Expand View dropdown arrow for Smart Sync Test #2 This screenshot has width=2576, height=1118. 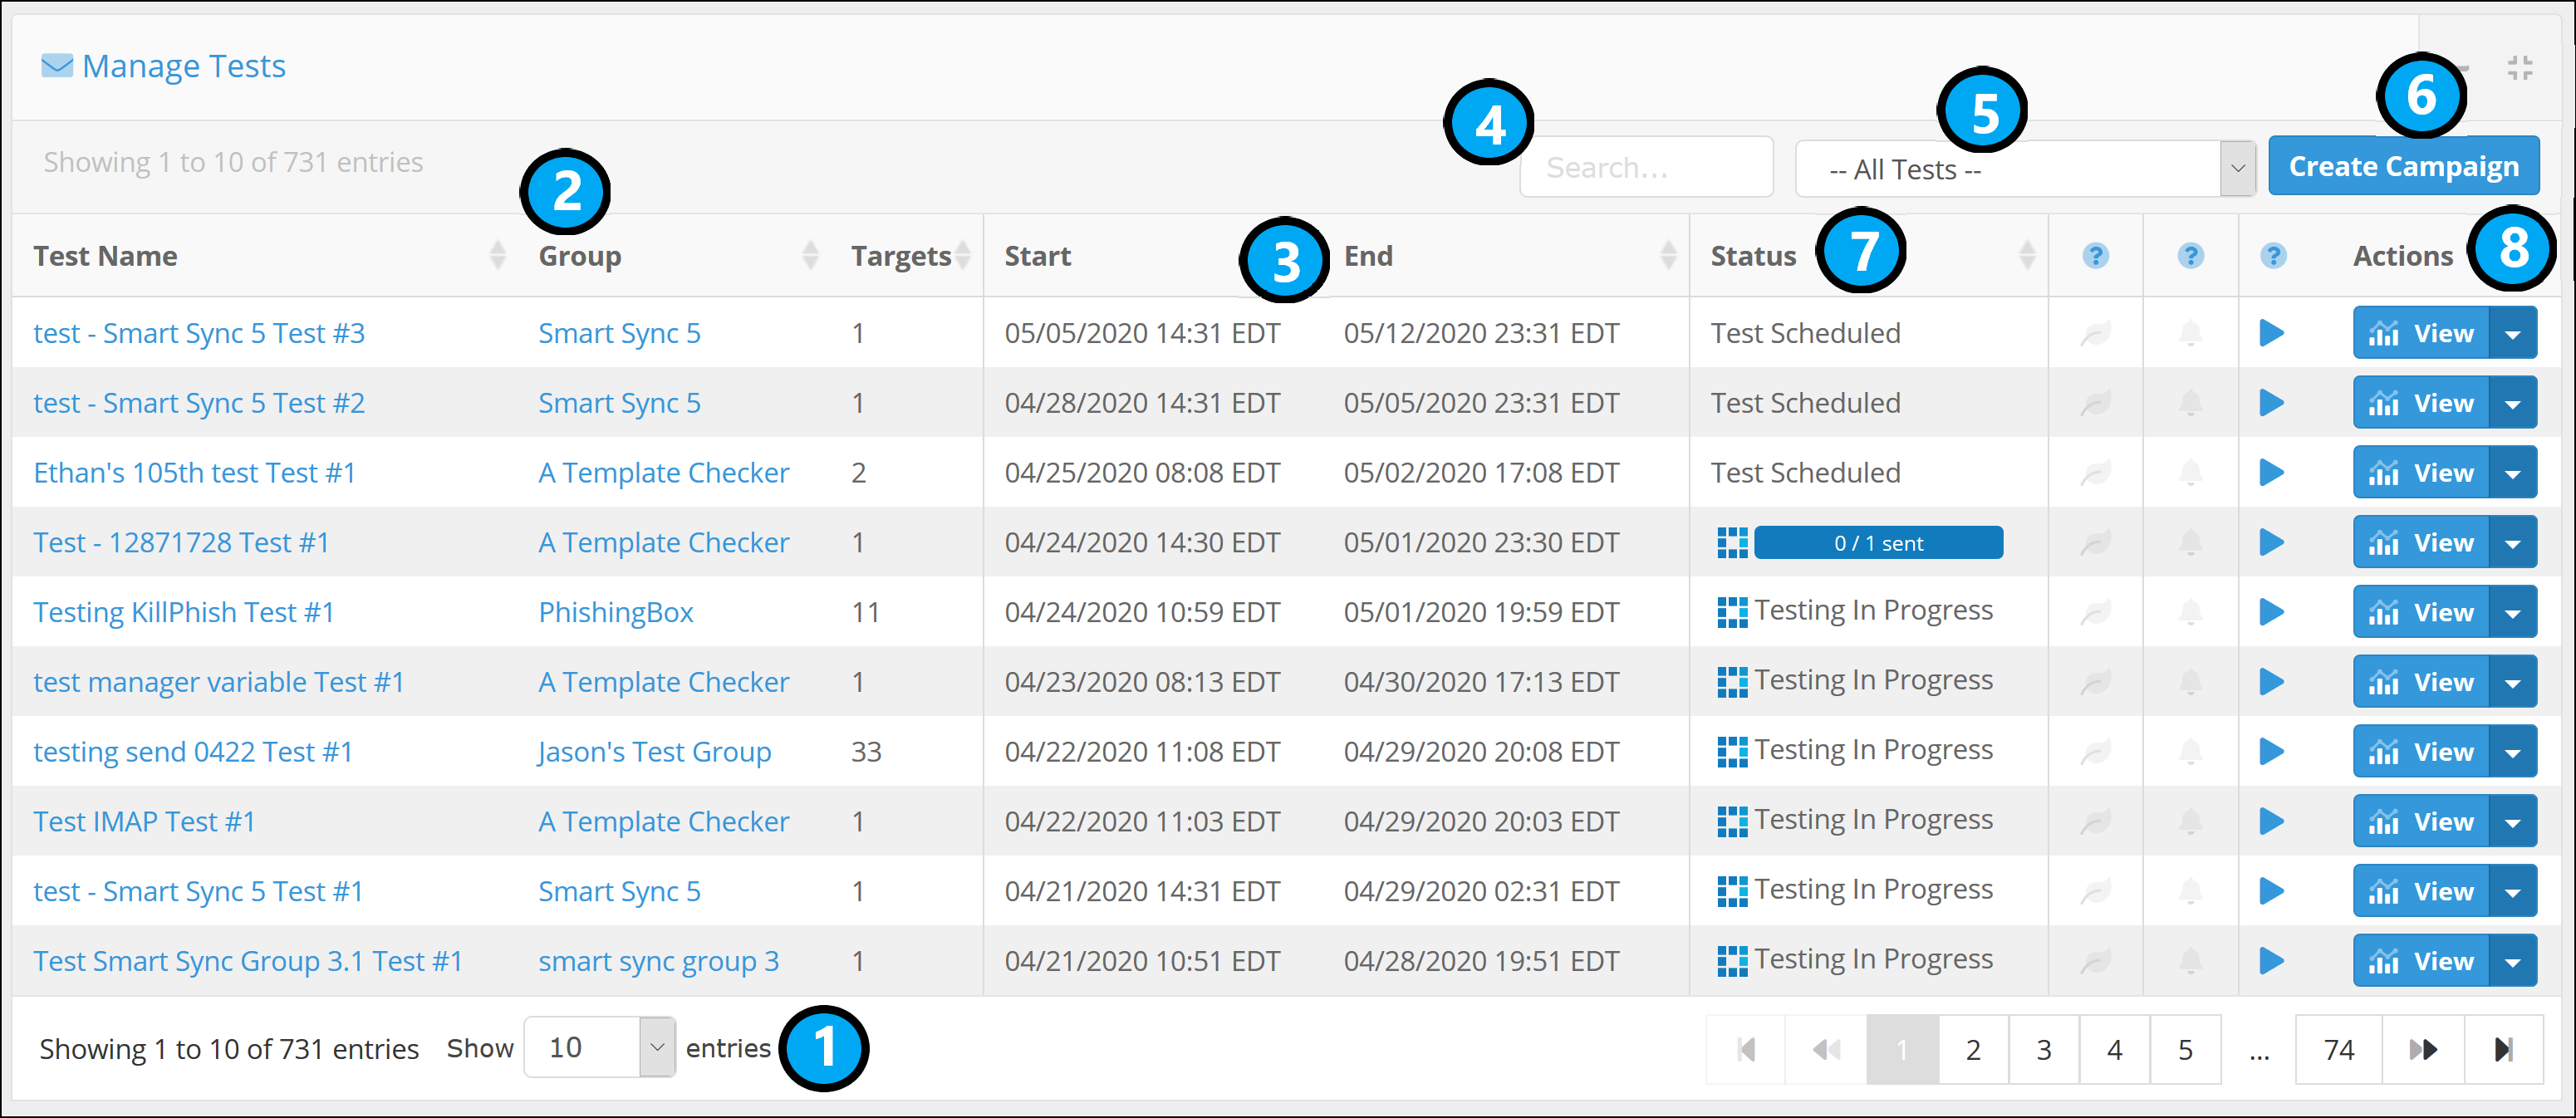(2512, 403)
